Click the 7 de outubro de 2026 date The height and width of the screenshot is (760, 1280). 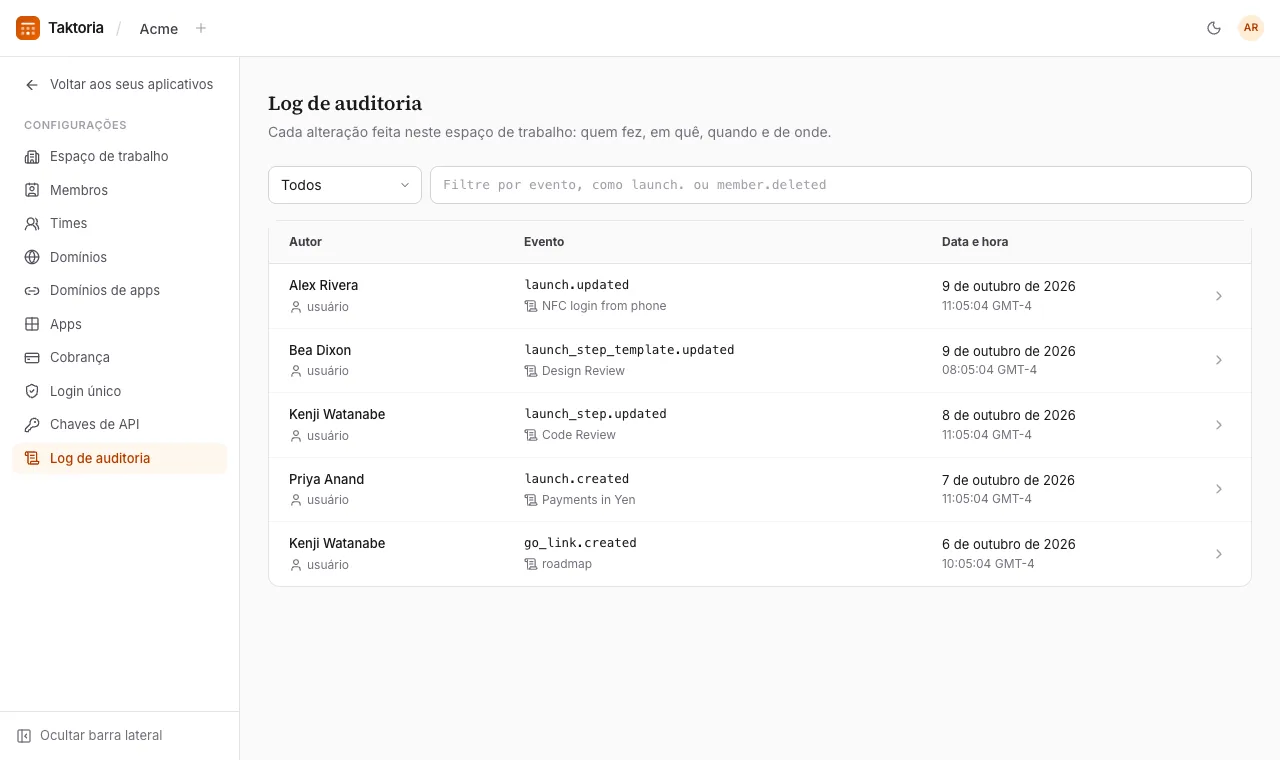click(x=1008, y=480)
